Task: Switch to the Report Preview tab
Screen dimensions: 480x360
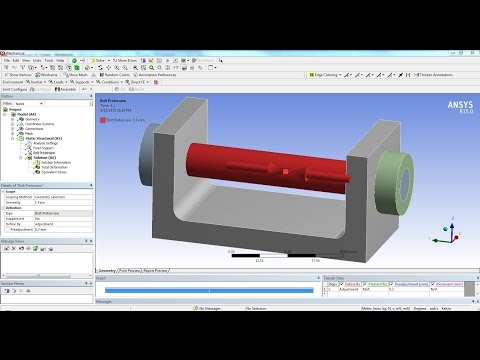Action: tap(156, 270)
